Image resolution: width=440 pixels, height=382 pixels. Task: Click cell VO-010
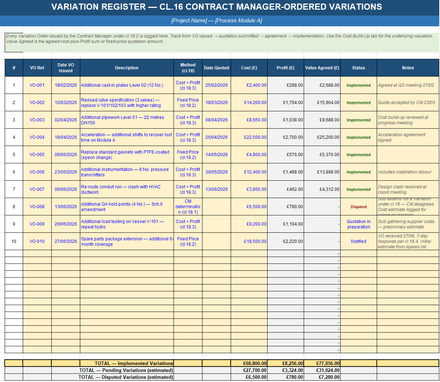coord(37,241)
